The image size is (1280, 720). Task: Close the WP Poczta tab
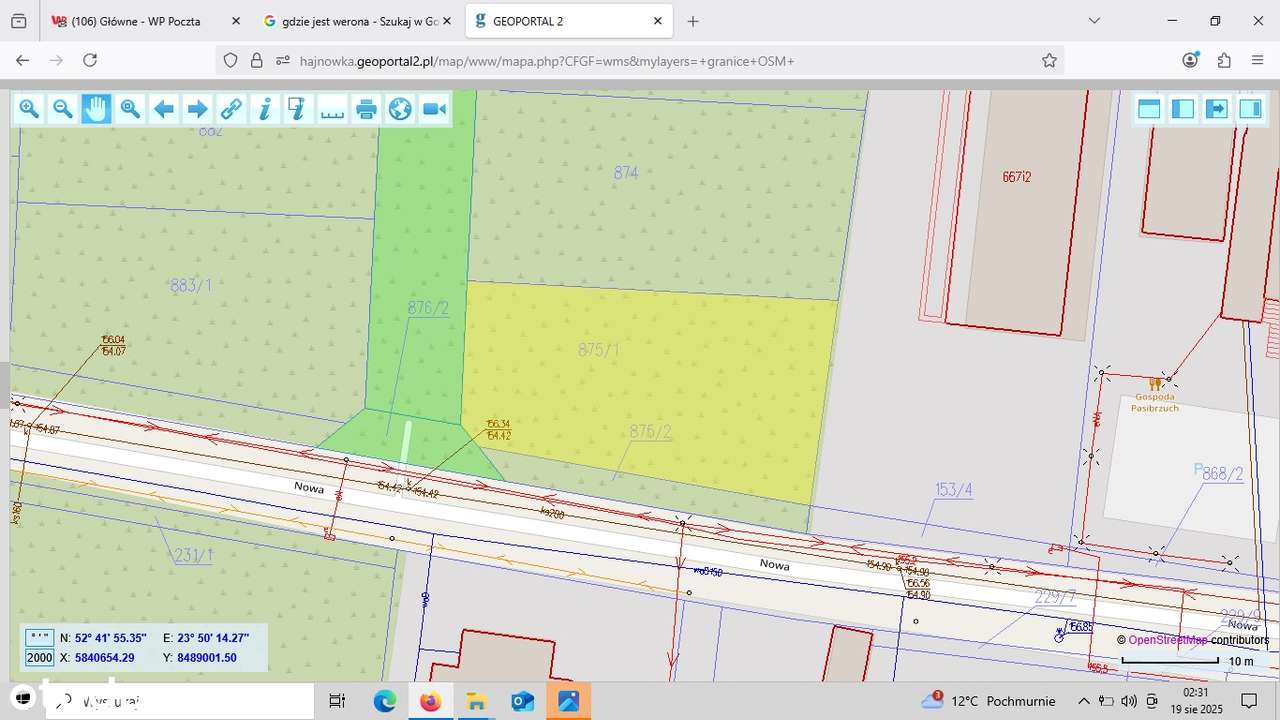click(235, 21)
